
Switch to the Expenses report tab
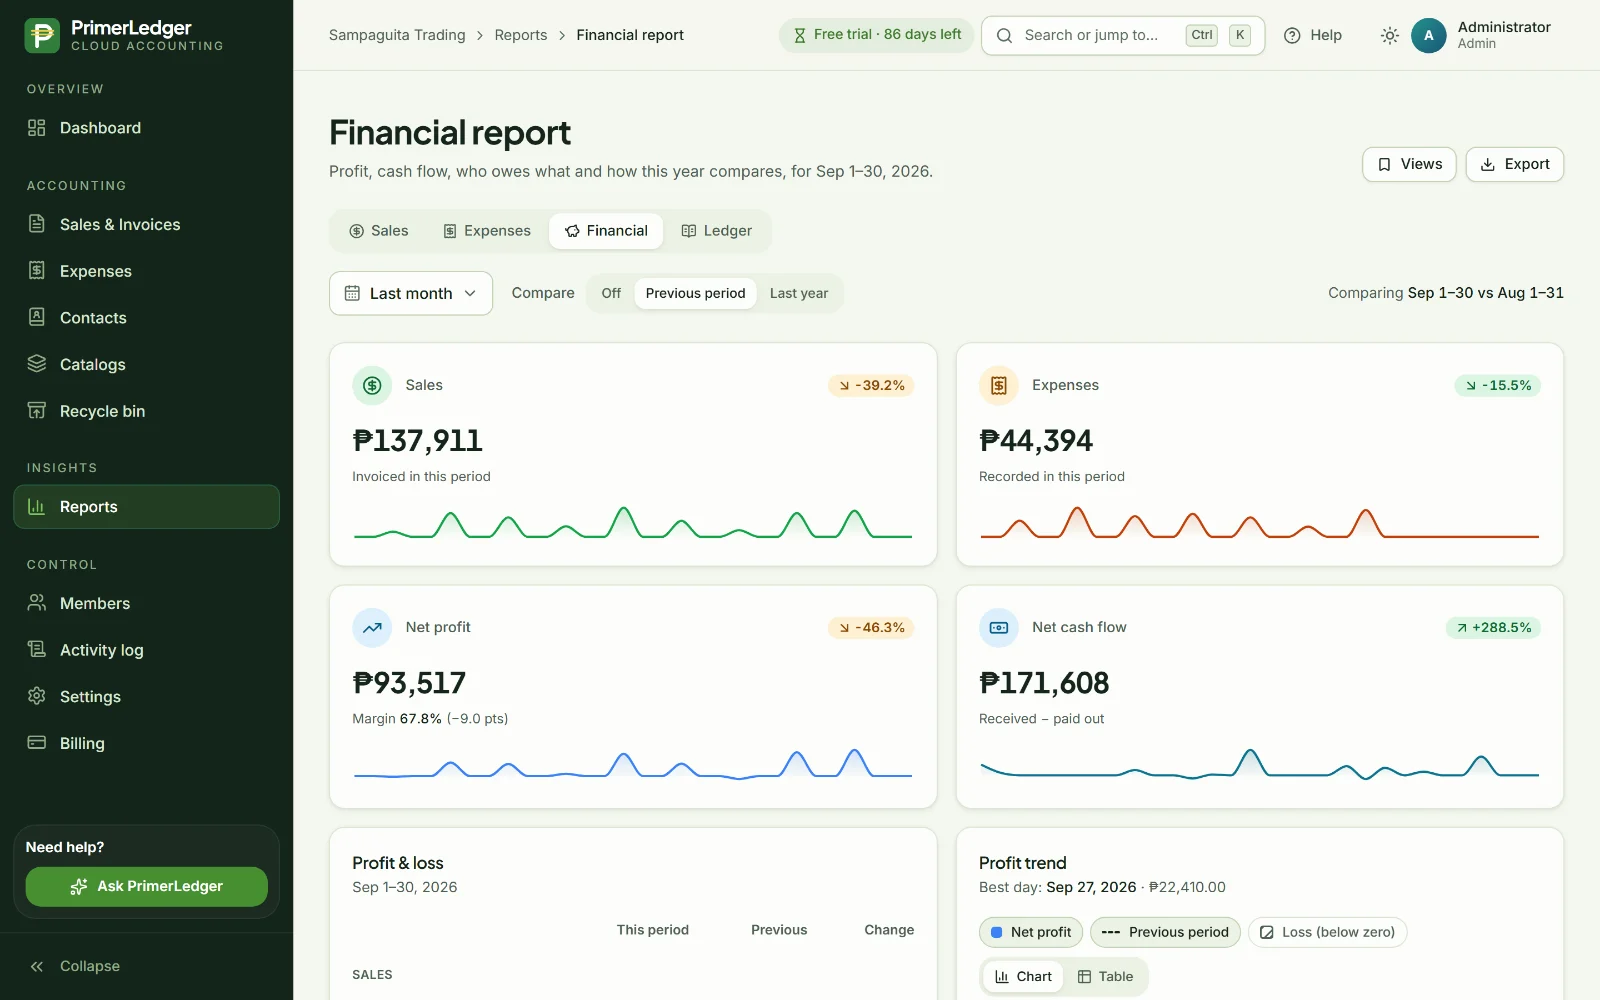click(x=487, y=231)
